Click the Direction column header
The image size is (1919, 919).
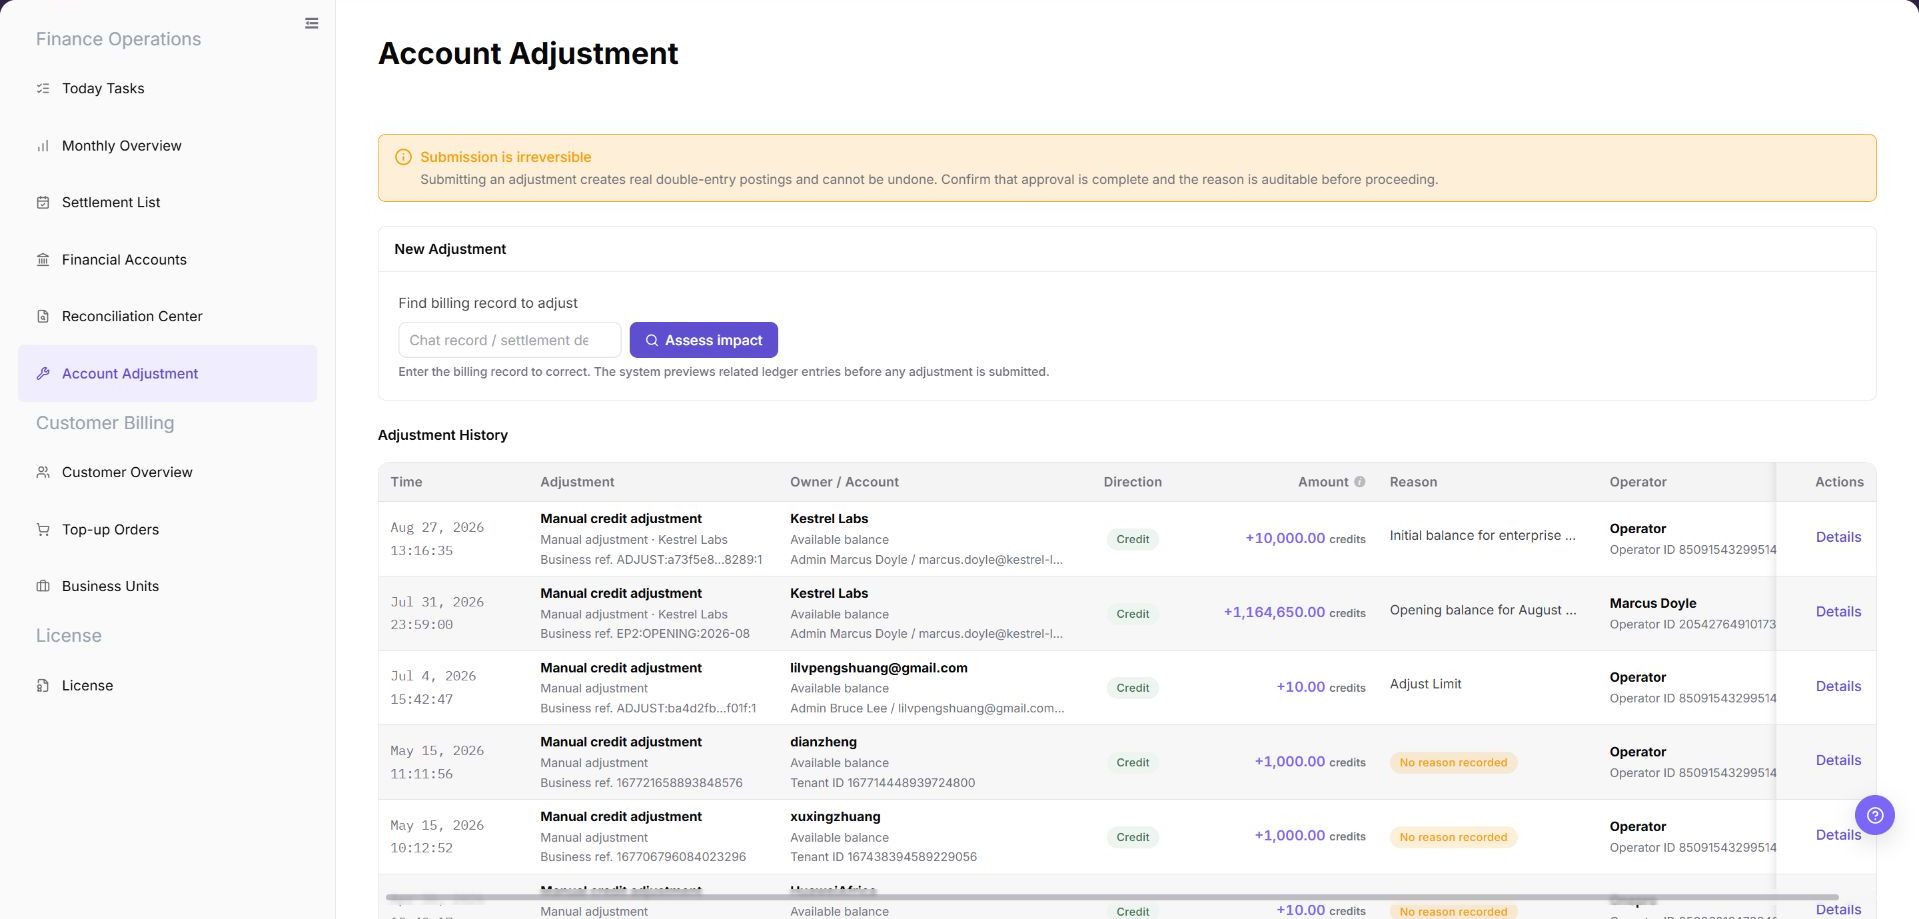pyautogui.click(x=1132, y=482)
